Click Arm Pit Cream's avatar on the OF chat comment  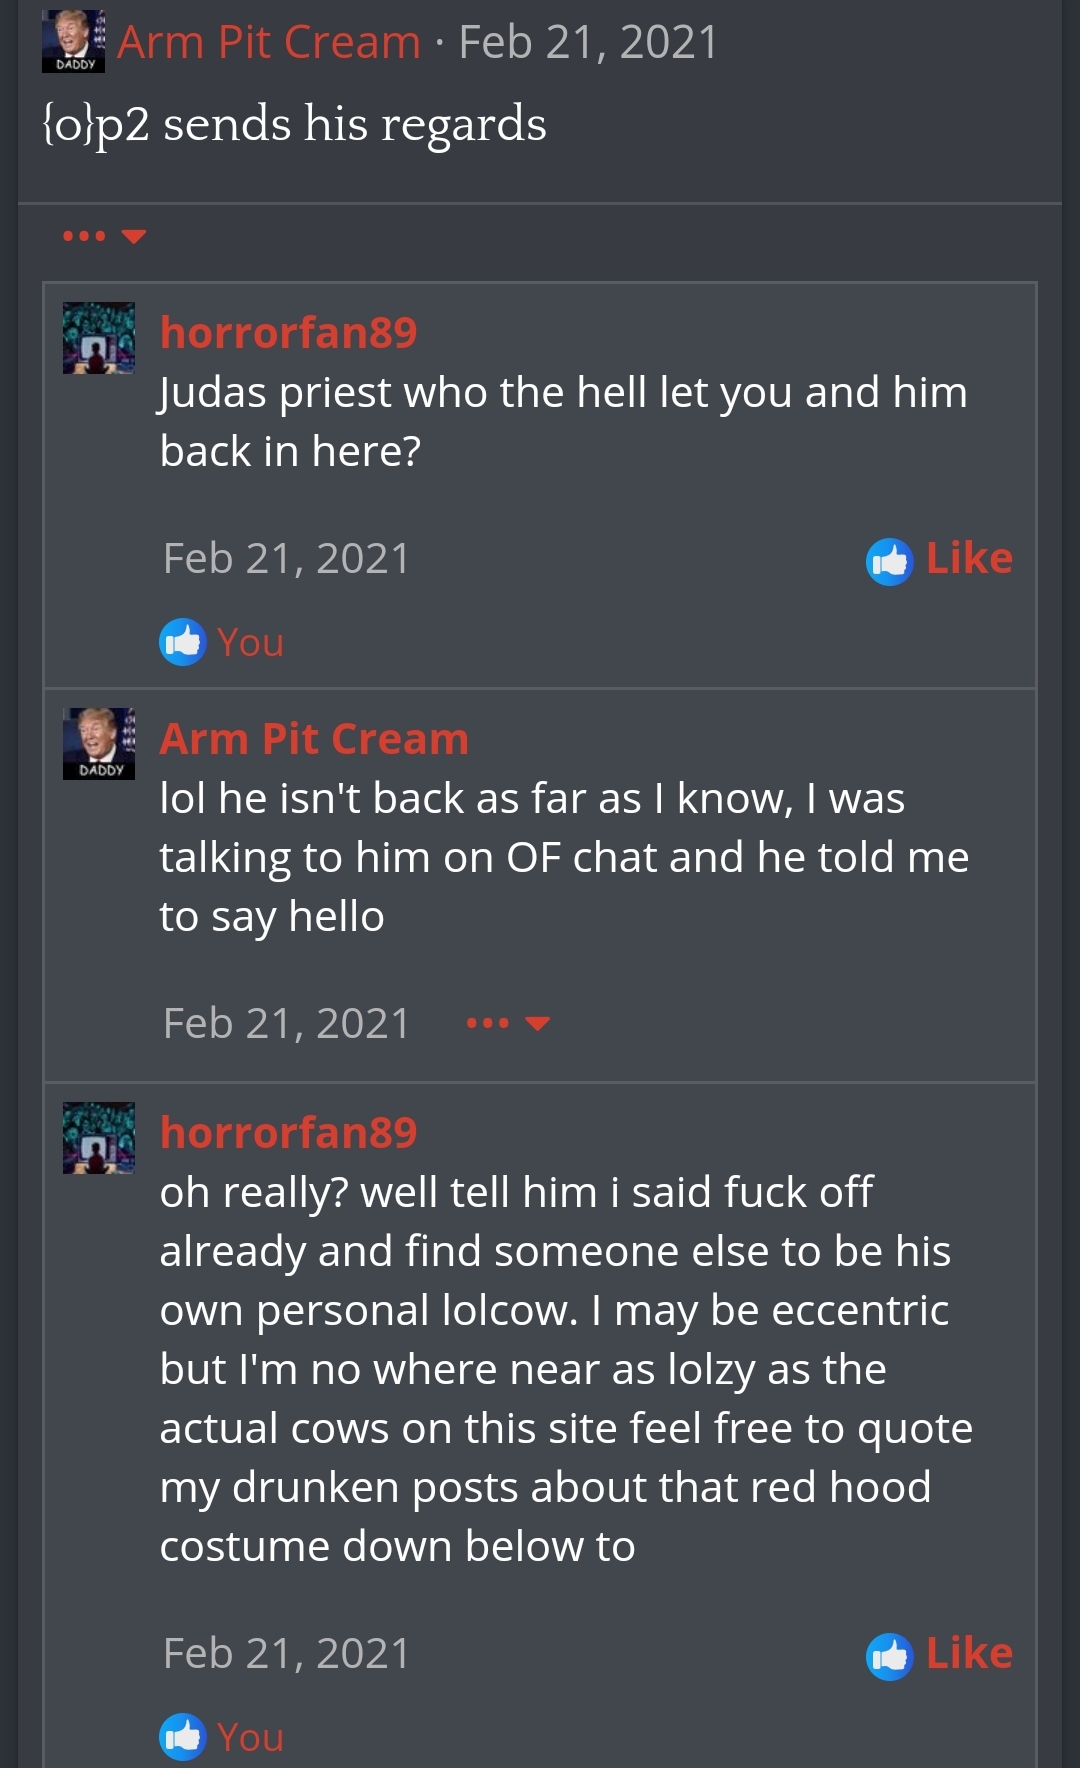tap(98, 743)
